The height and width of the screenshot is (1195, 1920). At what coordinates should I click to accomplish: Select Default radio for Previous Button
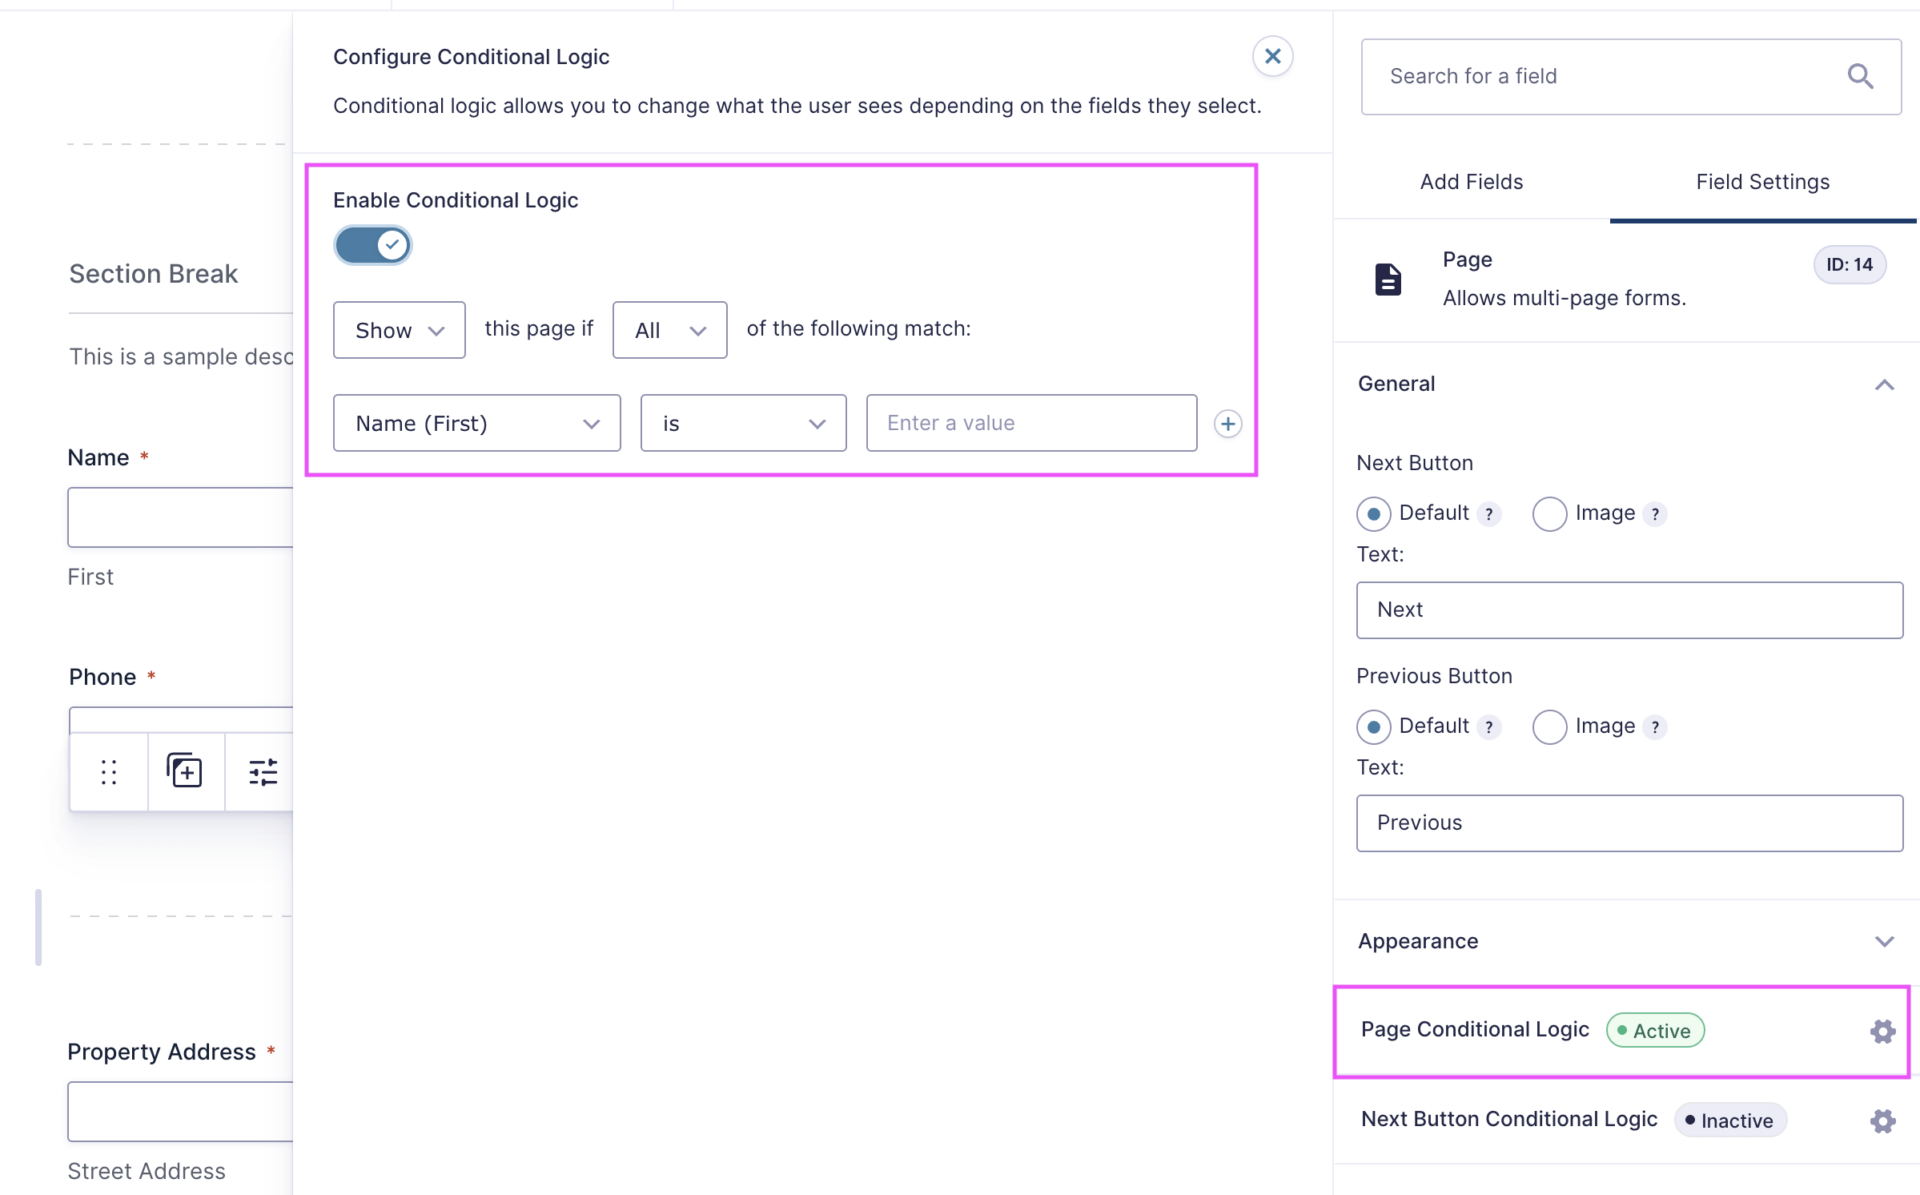[1373, 727]
